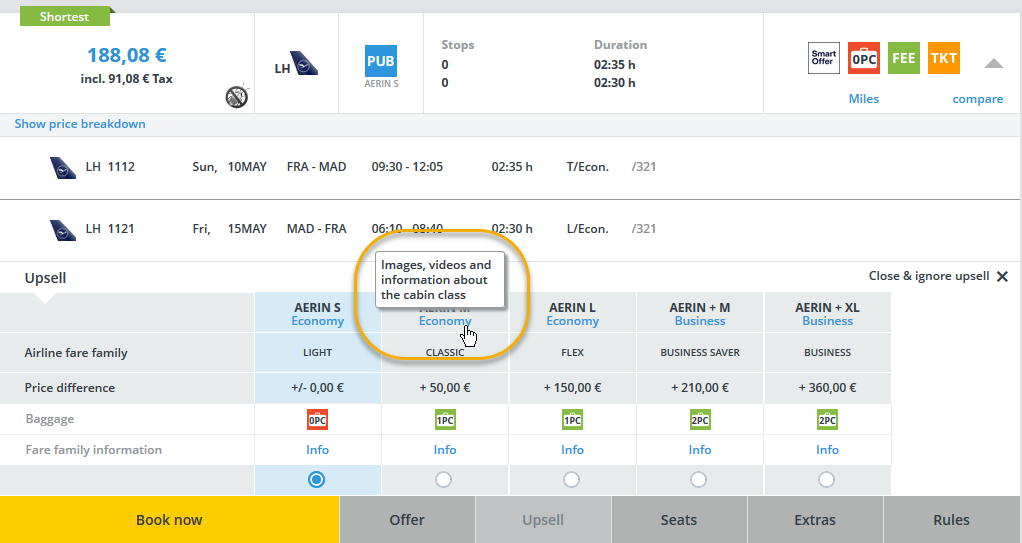Click the blue PUB fare icon
Viewport: 1022px width, 543px height.
coord(381,61)
